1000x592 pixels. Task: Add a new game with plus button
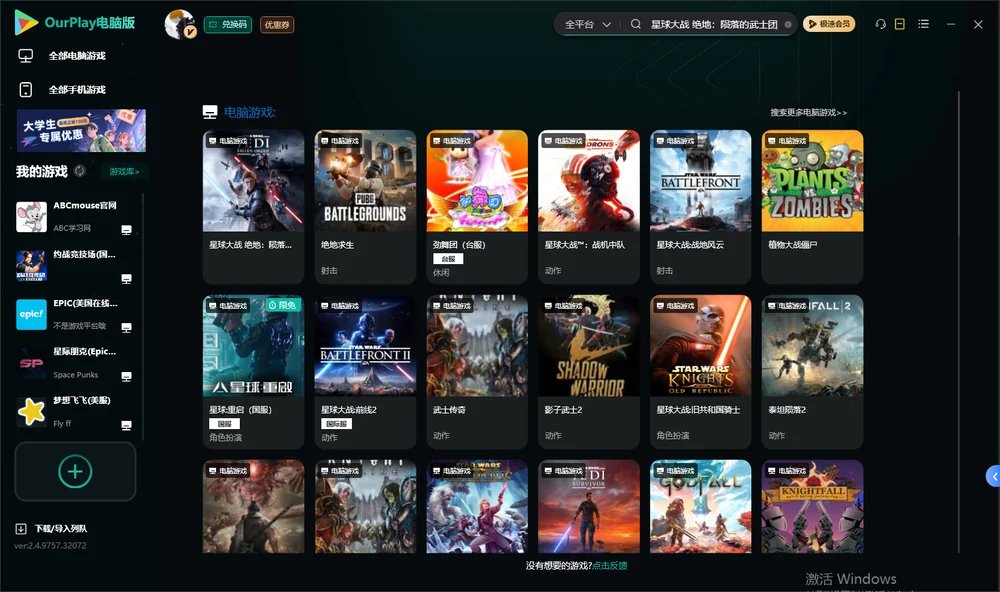point(75,471)
